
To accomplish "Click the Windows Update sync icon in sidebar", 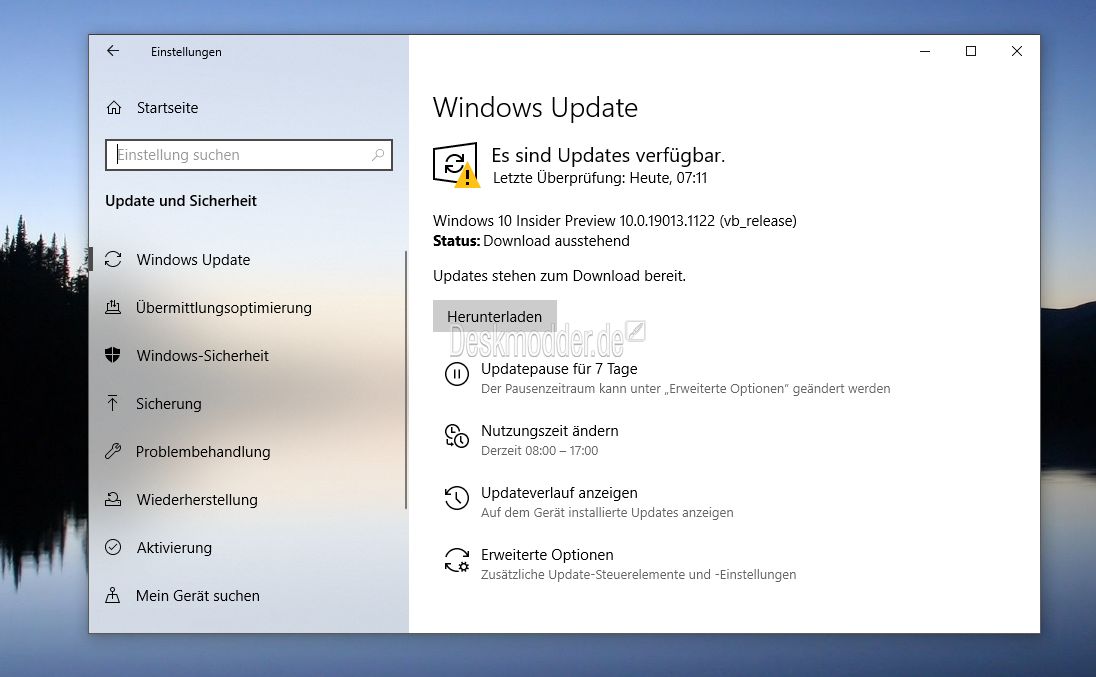I will pos(113,259).
